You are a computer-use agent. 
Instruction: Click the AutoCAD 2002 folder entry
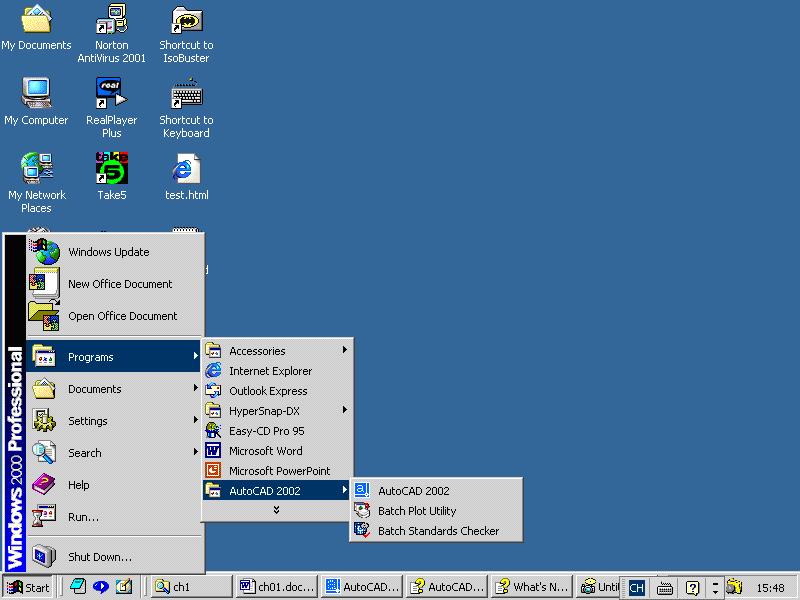tap(276, 490)
